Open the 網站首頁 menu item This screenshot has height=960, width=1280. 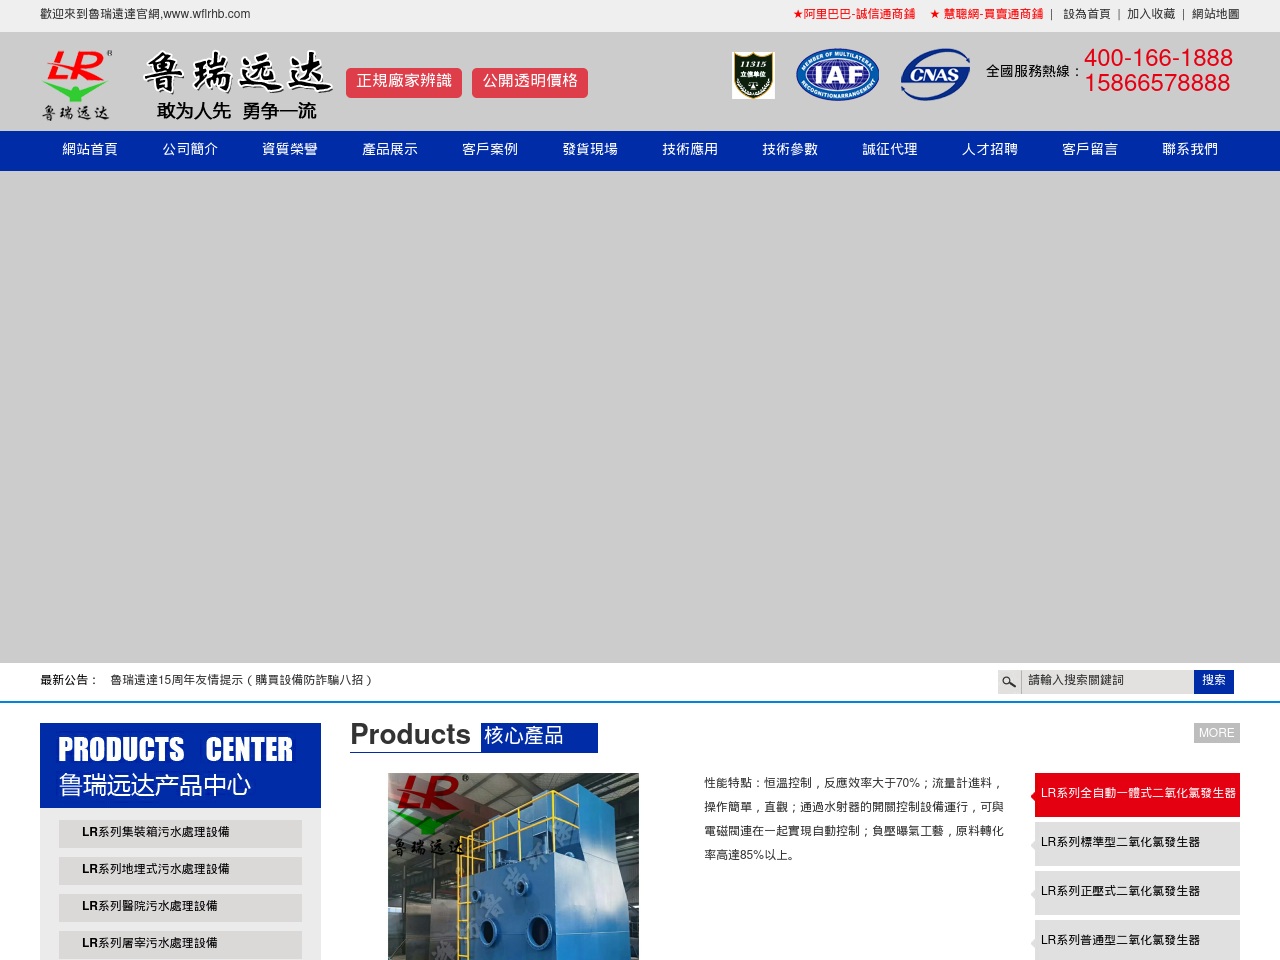pos(90,150)
